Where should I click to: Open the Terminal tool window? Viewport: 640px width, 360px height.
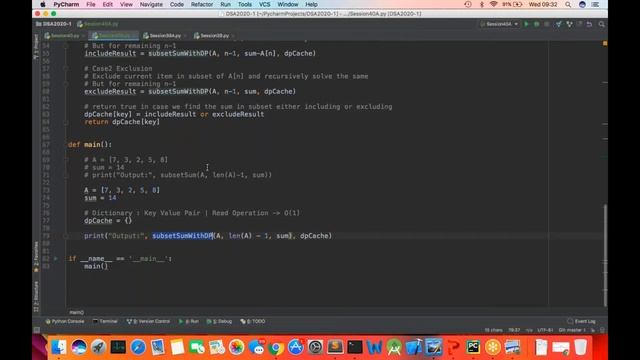point(105,321)
